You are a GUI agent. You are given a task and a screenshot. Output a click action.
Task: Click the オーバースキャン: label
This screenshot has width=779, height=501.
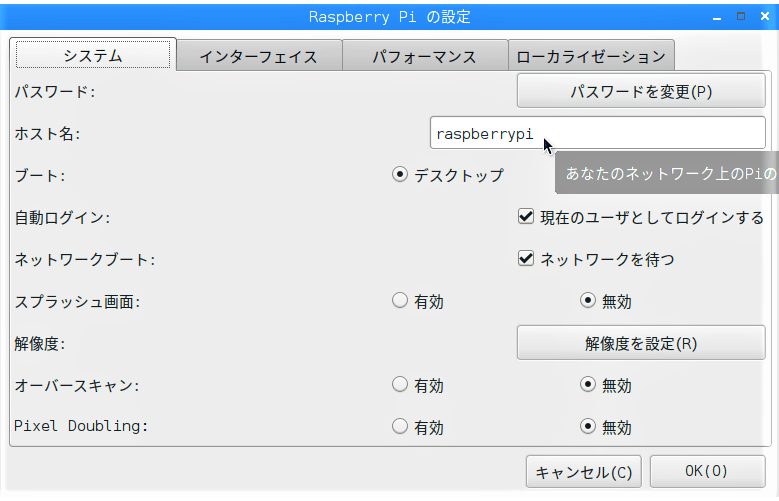[77, 385]
